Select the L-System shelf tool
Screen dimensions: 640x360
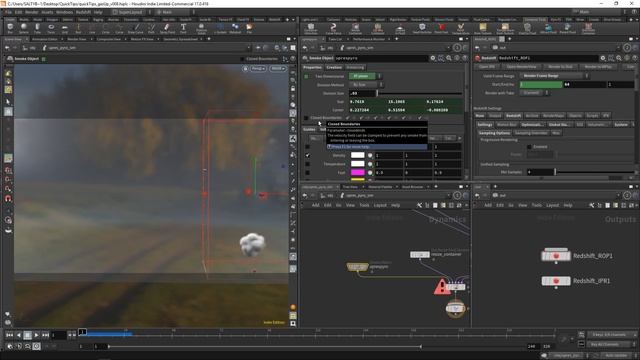(x=220, y=28)
